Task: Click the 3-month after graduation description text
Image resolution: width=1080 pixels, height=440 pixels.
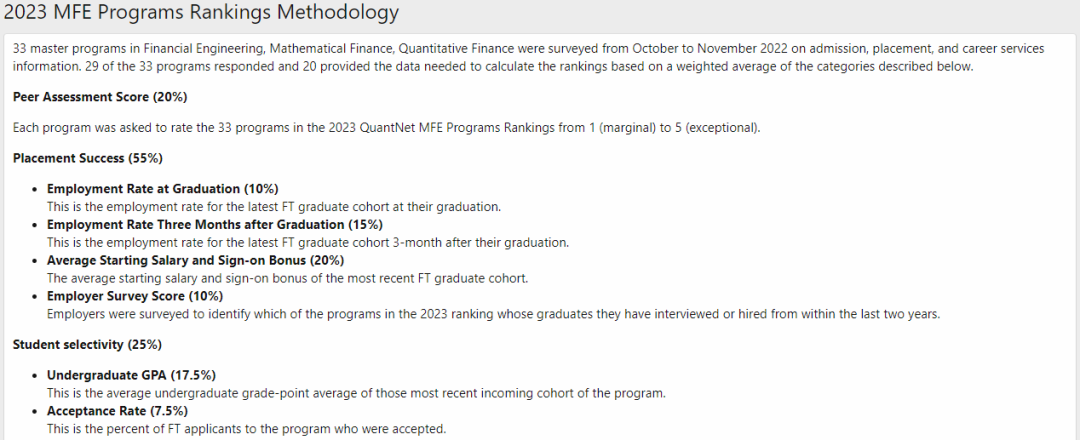Action: point(308,242)
